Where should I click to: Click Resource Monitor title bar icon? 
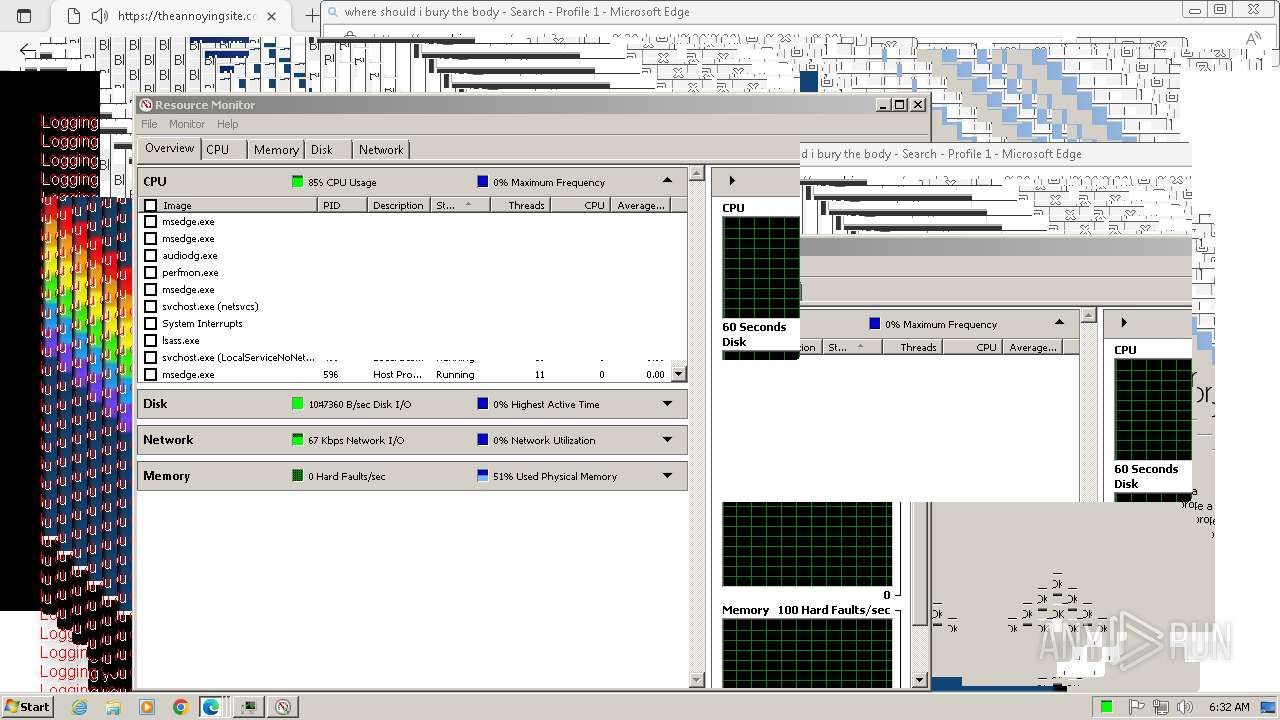pyautogui.click(x=146, y=105)
